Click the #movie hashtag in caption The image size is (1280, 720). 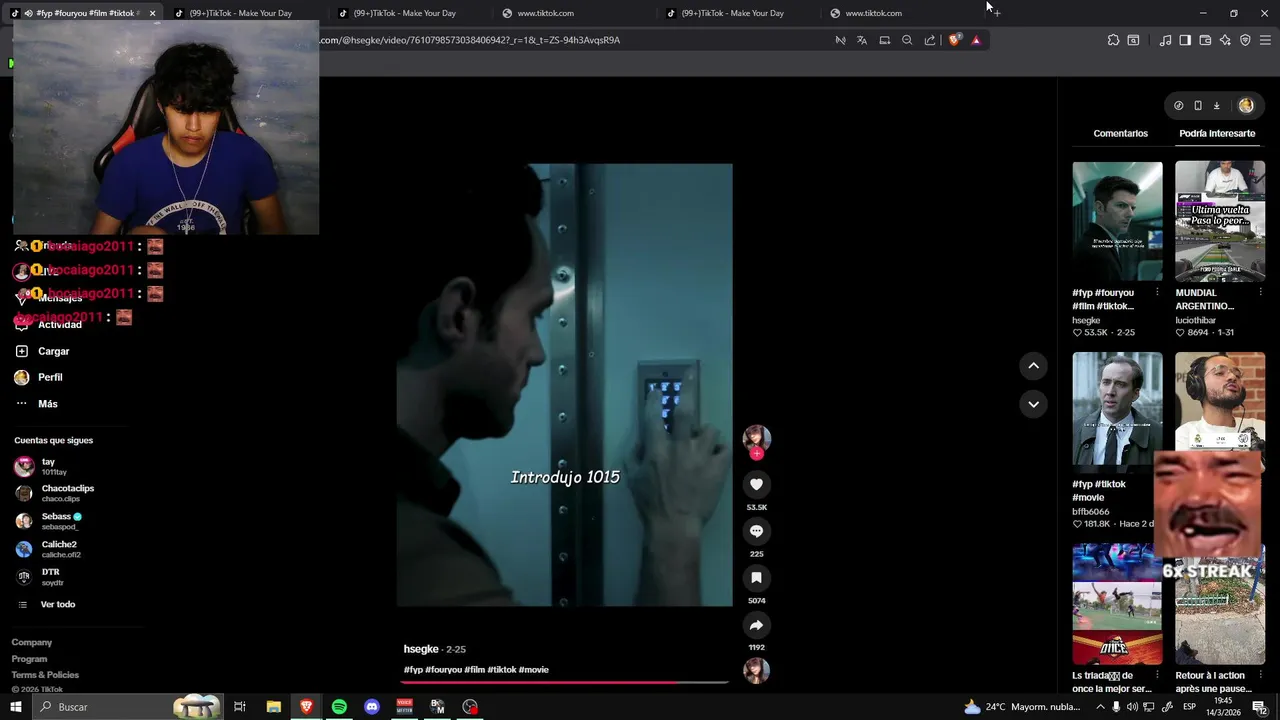click(x=534, y=670)
